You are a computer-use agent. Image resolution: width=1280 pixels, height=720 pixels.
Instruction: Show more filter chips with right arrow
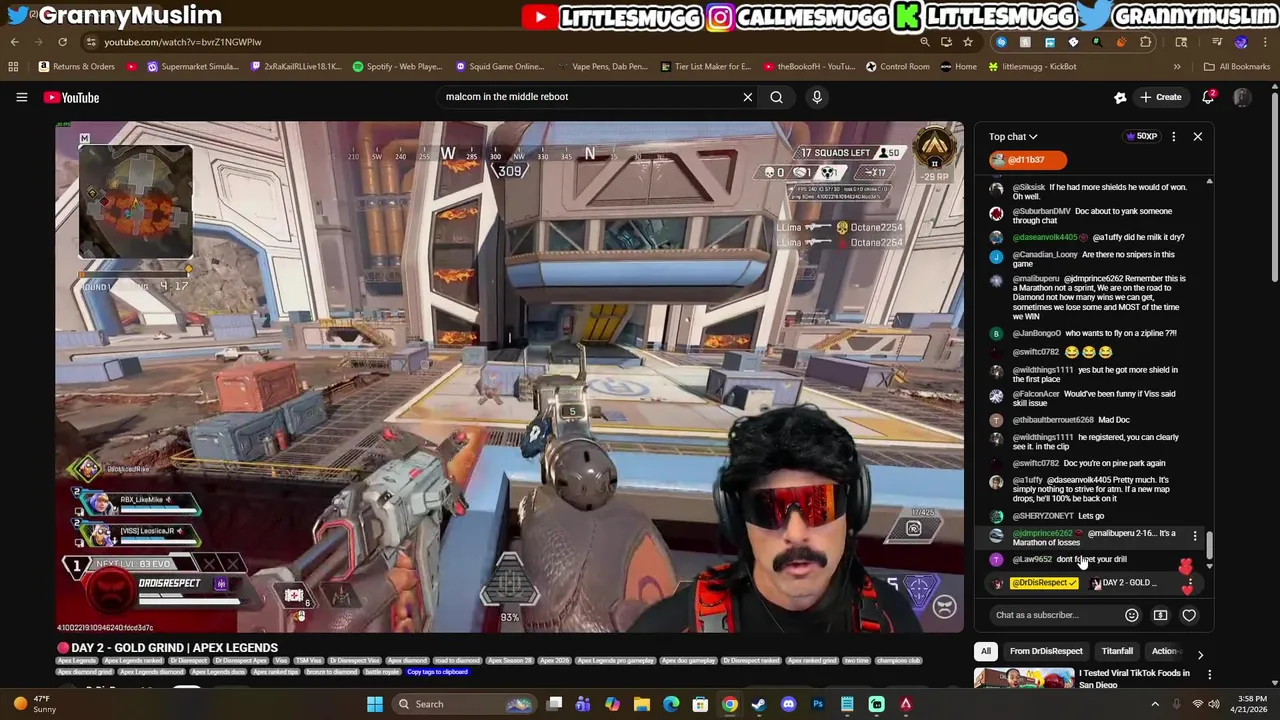click(x=1200, y=654)
